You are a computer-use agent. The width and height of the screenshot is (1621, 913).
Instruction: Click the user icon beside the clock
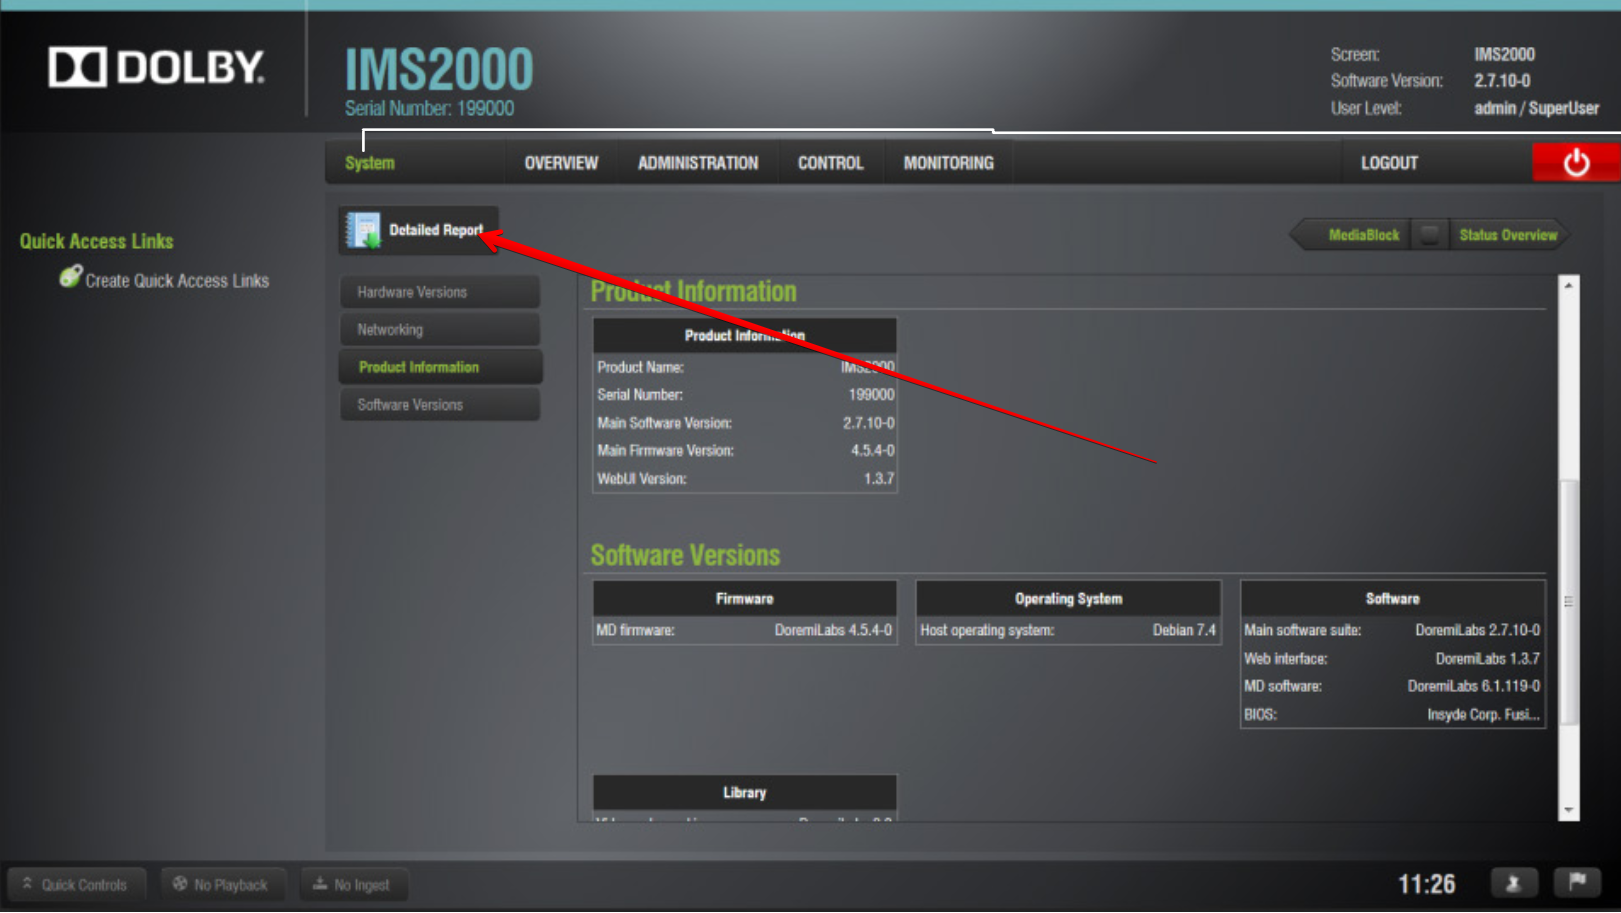[1514, 883]
